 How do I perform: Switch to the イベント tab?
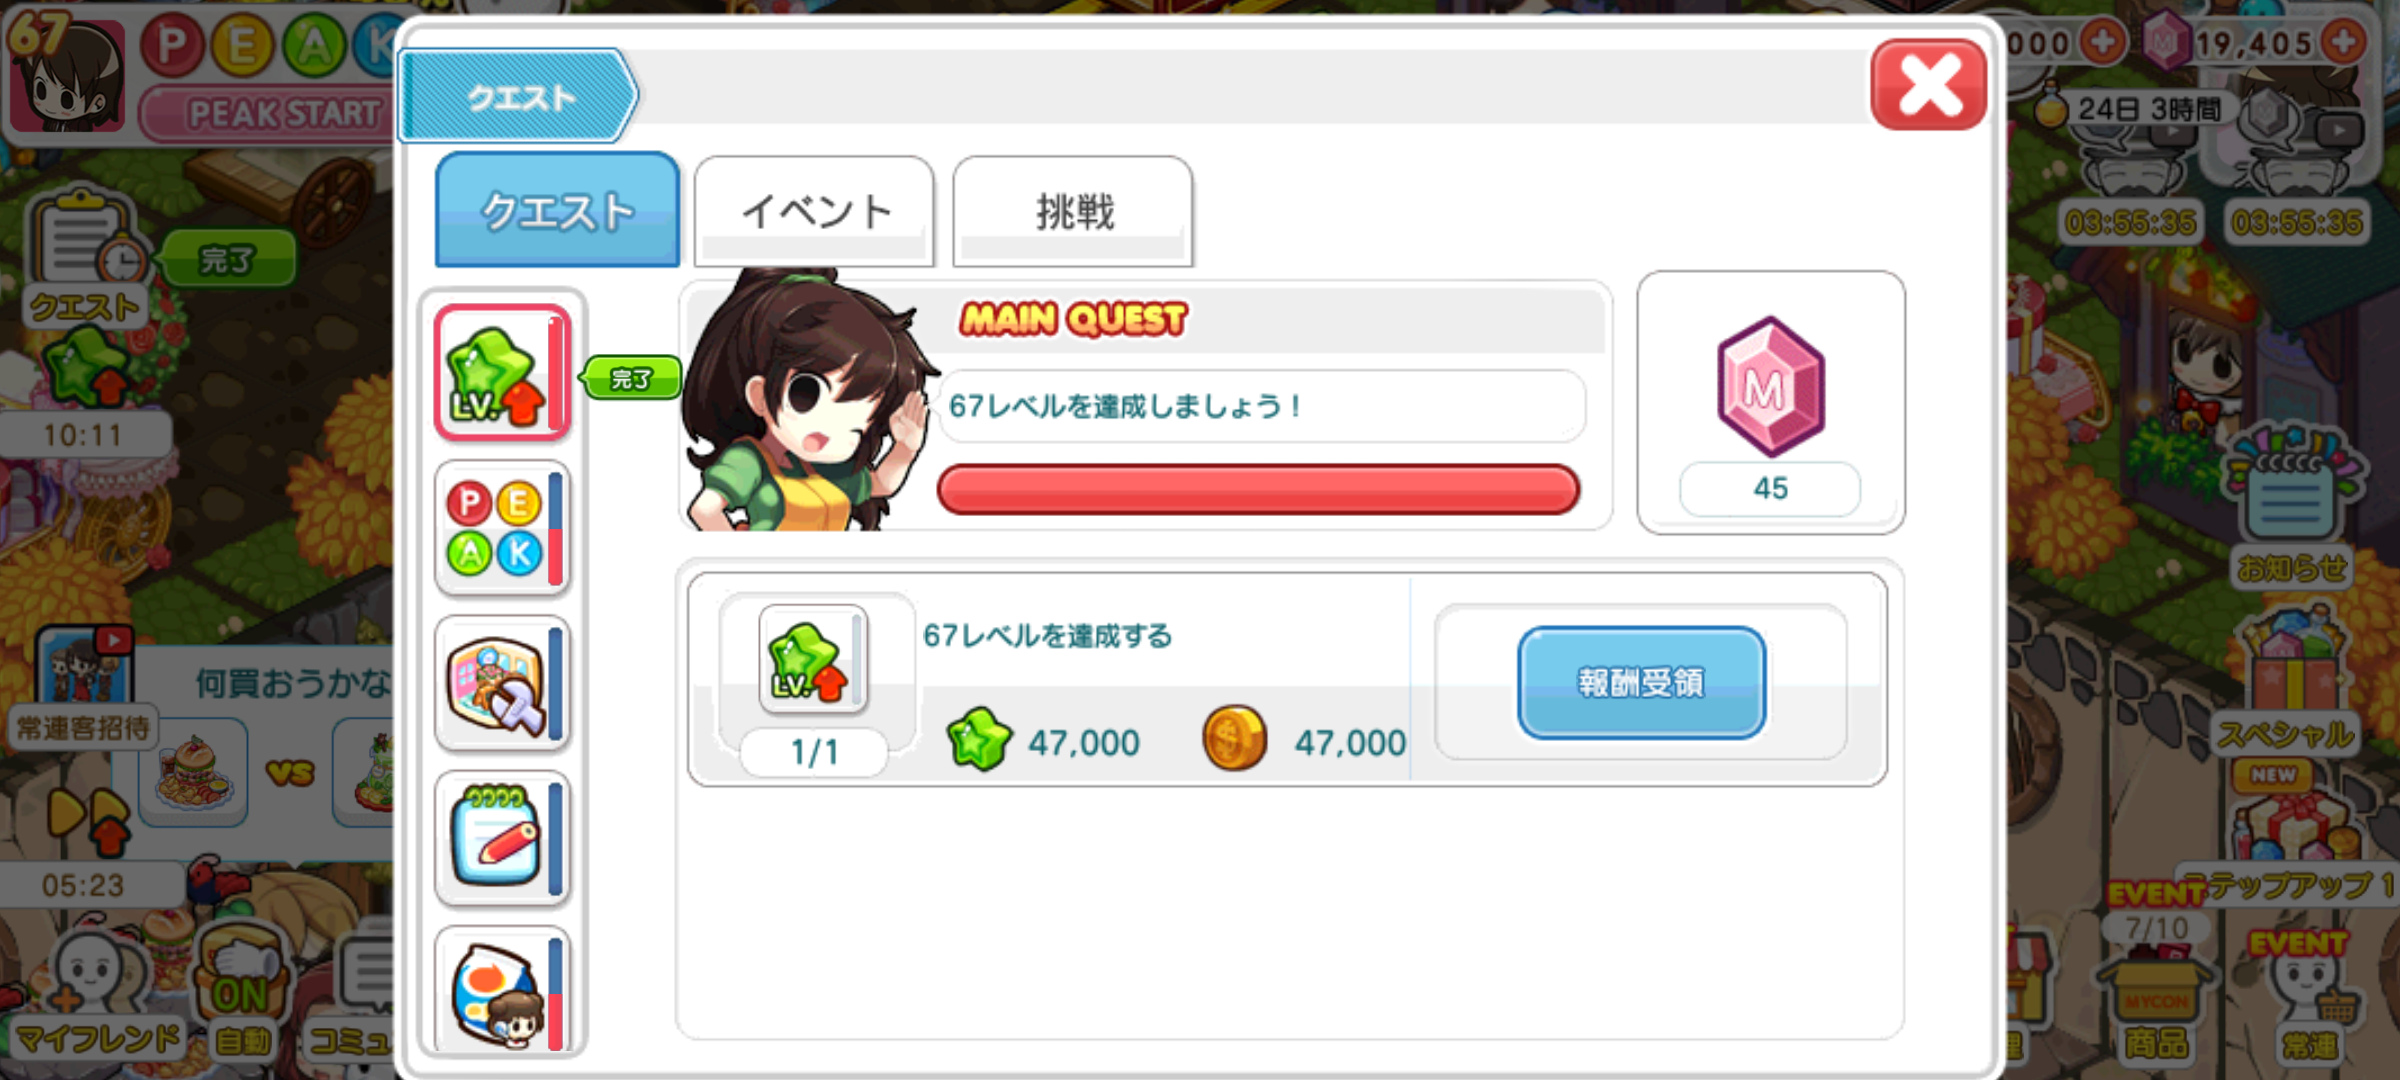pyautogui.click(x=815, y=211)
